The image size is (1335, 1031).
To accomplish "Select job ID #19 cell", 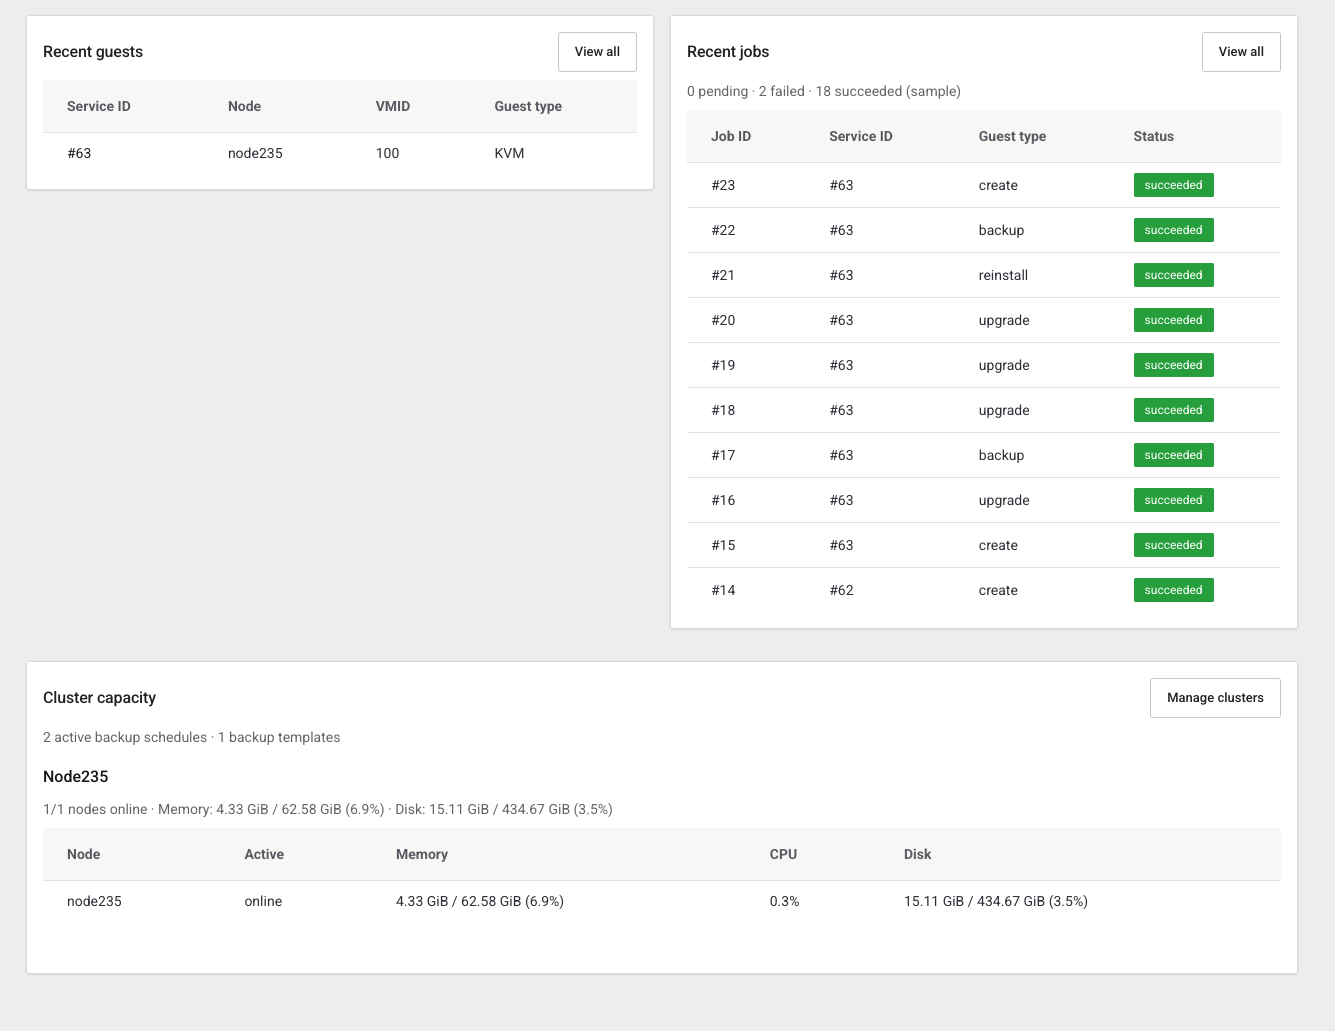I will [723, 365].
